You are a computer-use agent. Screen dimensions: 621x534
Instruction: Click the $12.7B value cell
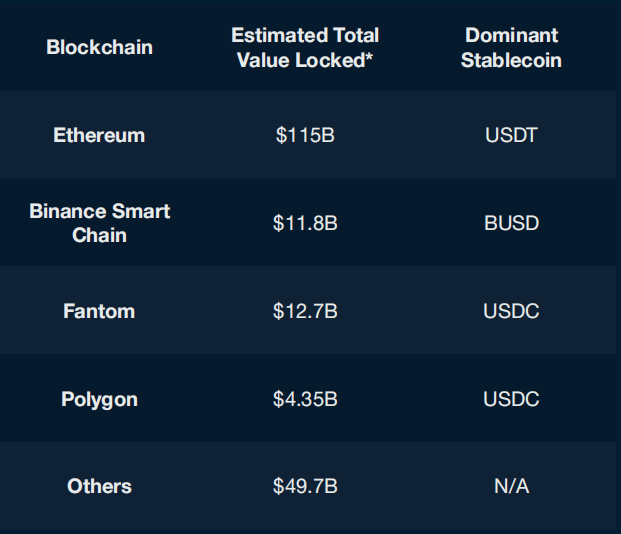pos(305,311)
